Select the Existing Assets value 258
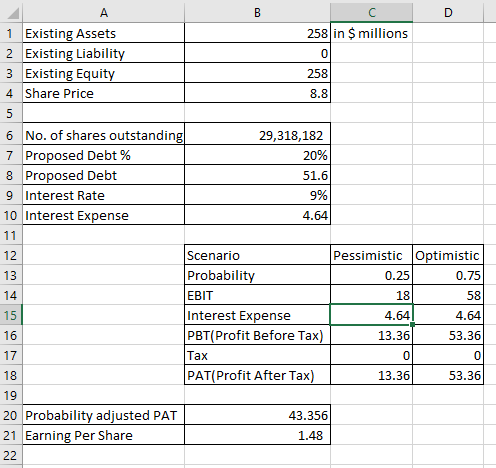Screen dimensions: 496x468 [x=257, y=33]
